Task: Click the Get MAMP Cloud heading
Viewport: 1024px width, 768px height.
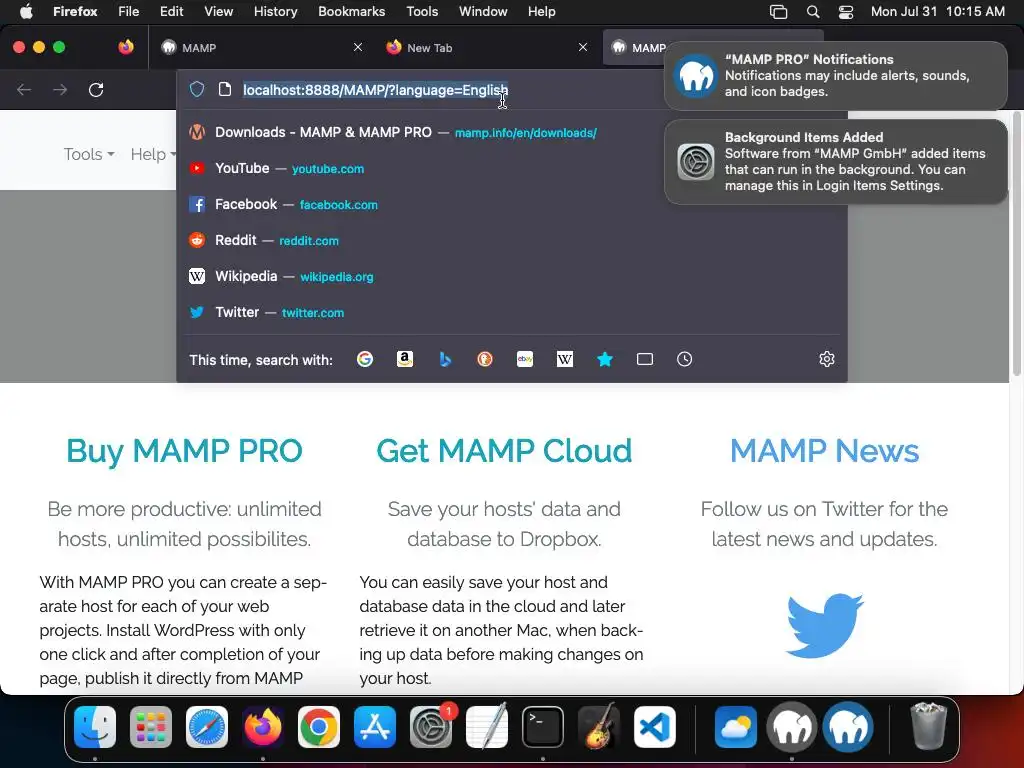Action: 504,451
